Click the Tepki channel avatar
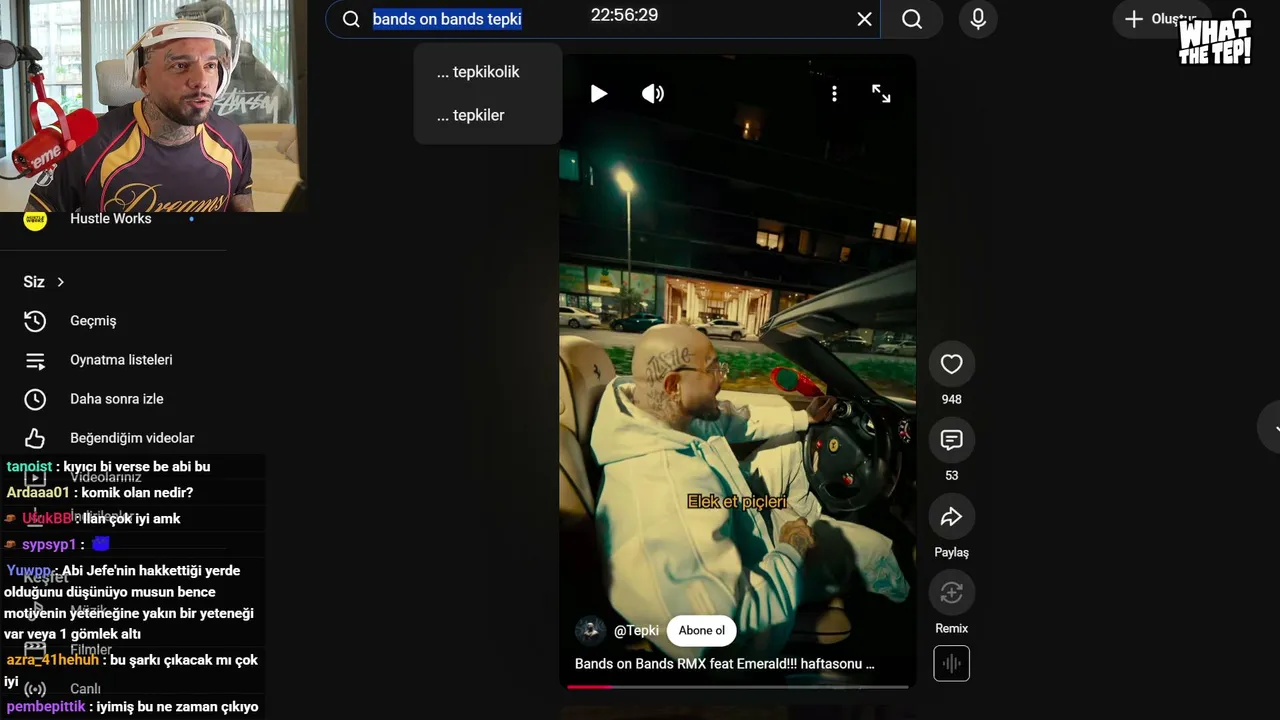The height and width of the screenshot is (720, 1280). coord(590,631)
